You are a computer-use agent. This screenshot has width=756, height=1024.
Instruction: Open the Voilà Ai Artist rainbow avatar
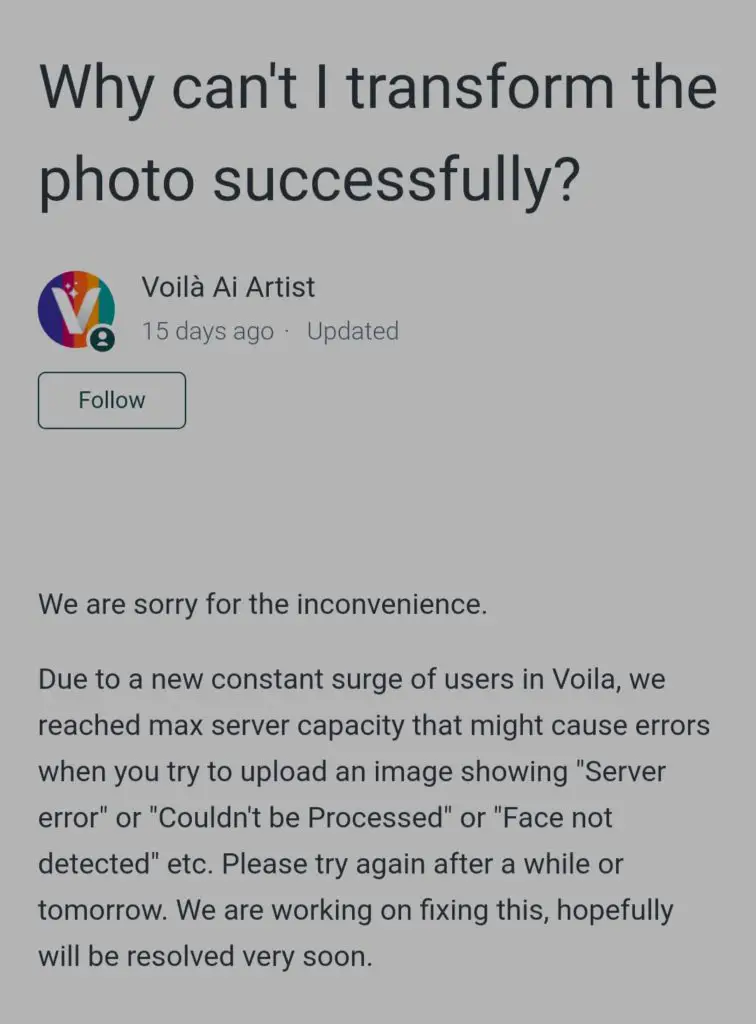76,310
